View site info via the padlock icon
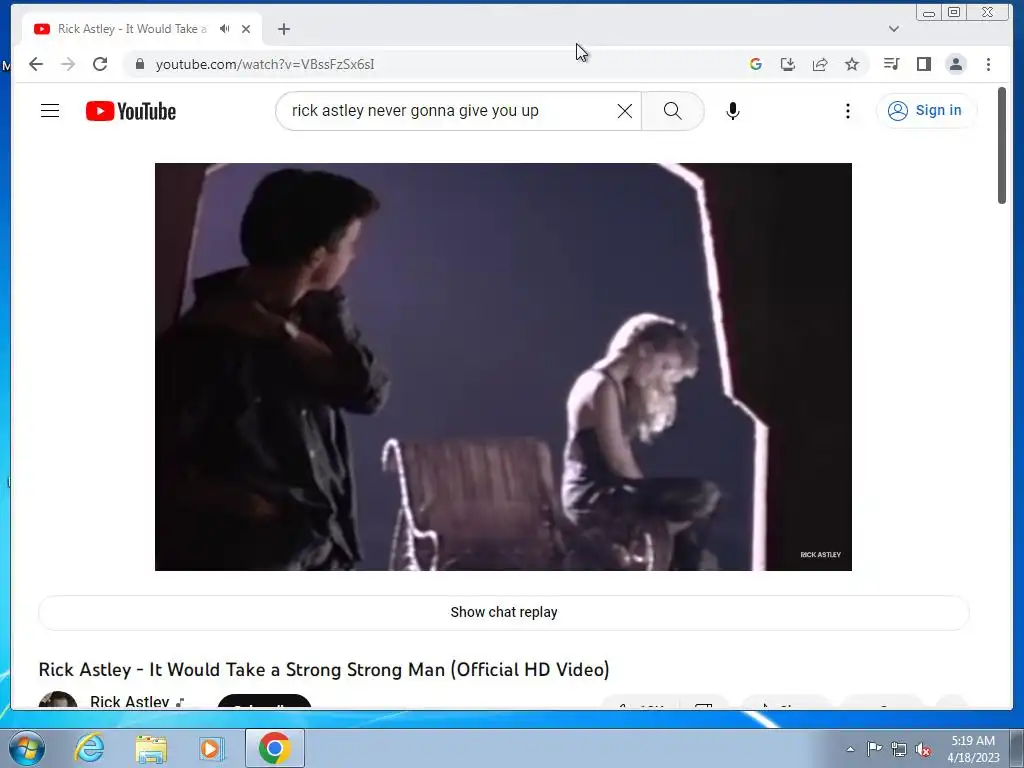This screenshot has height=768, width=1024. point(139,64)
